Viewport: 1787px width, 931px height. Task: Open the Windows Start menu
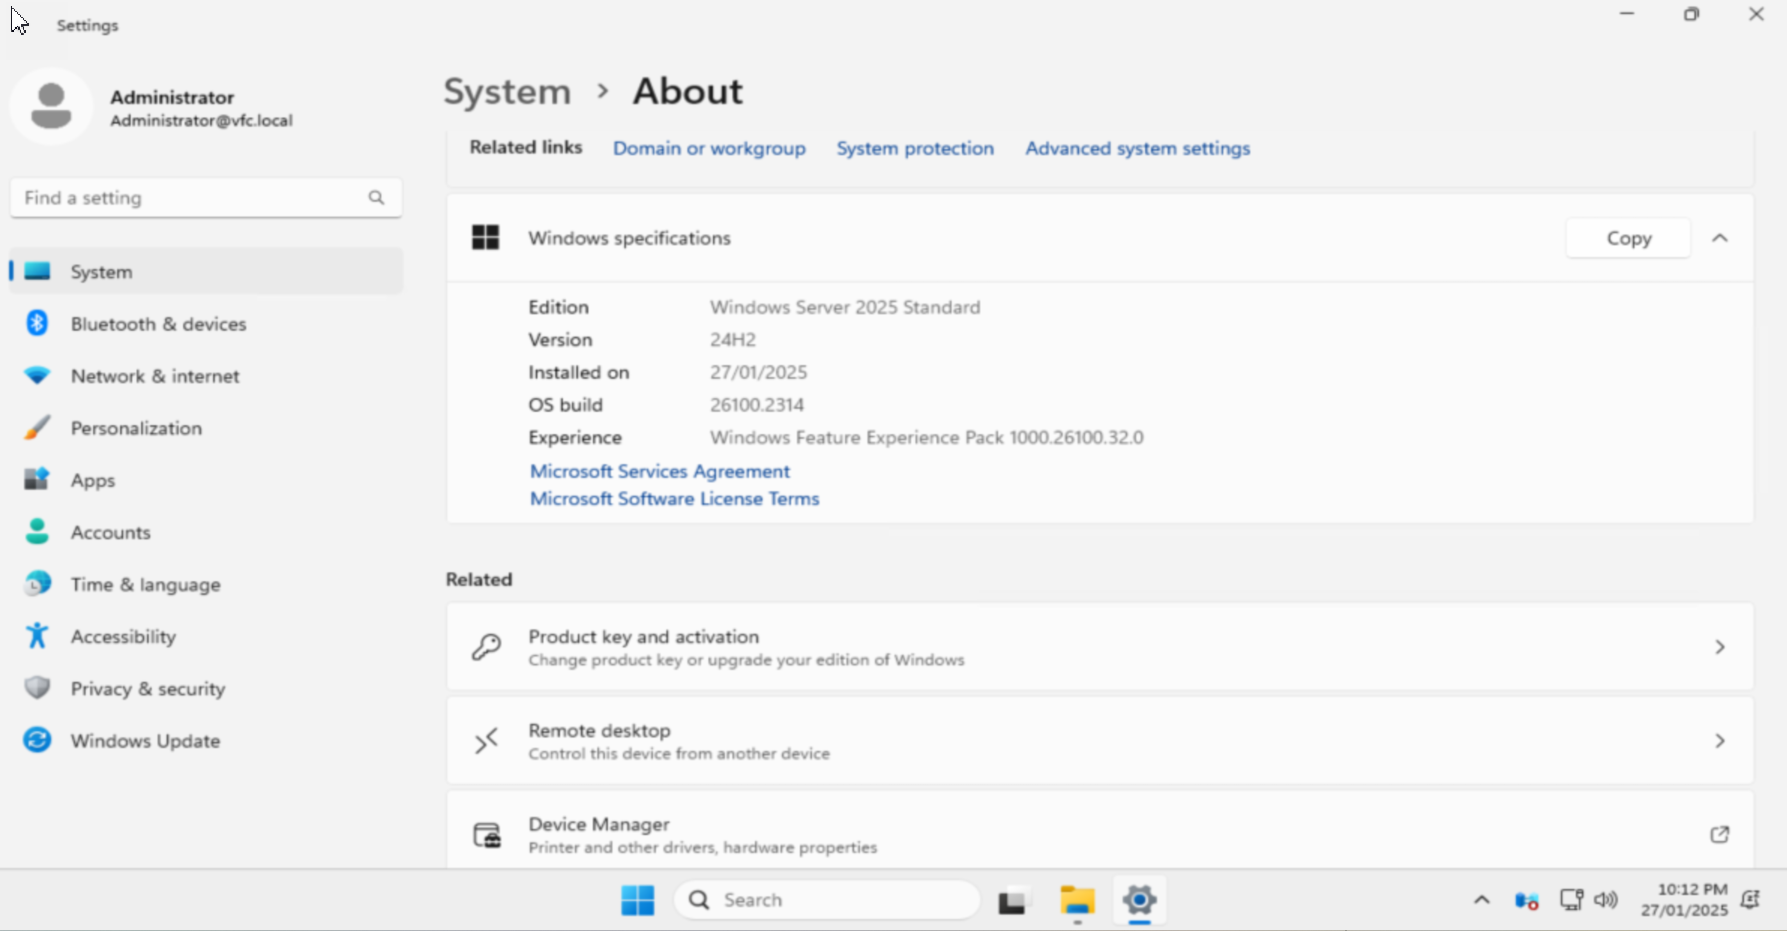tap(637, 900)
